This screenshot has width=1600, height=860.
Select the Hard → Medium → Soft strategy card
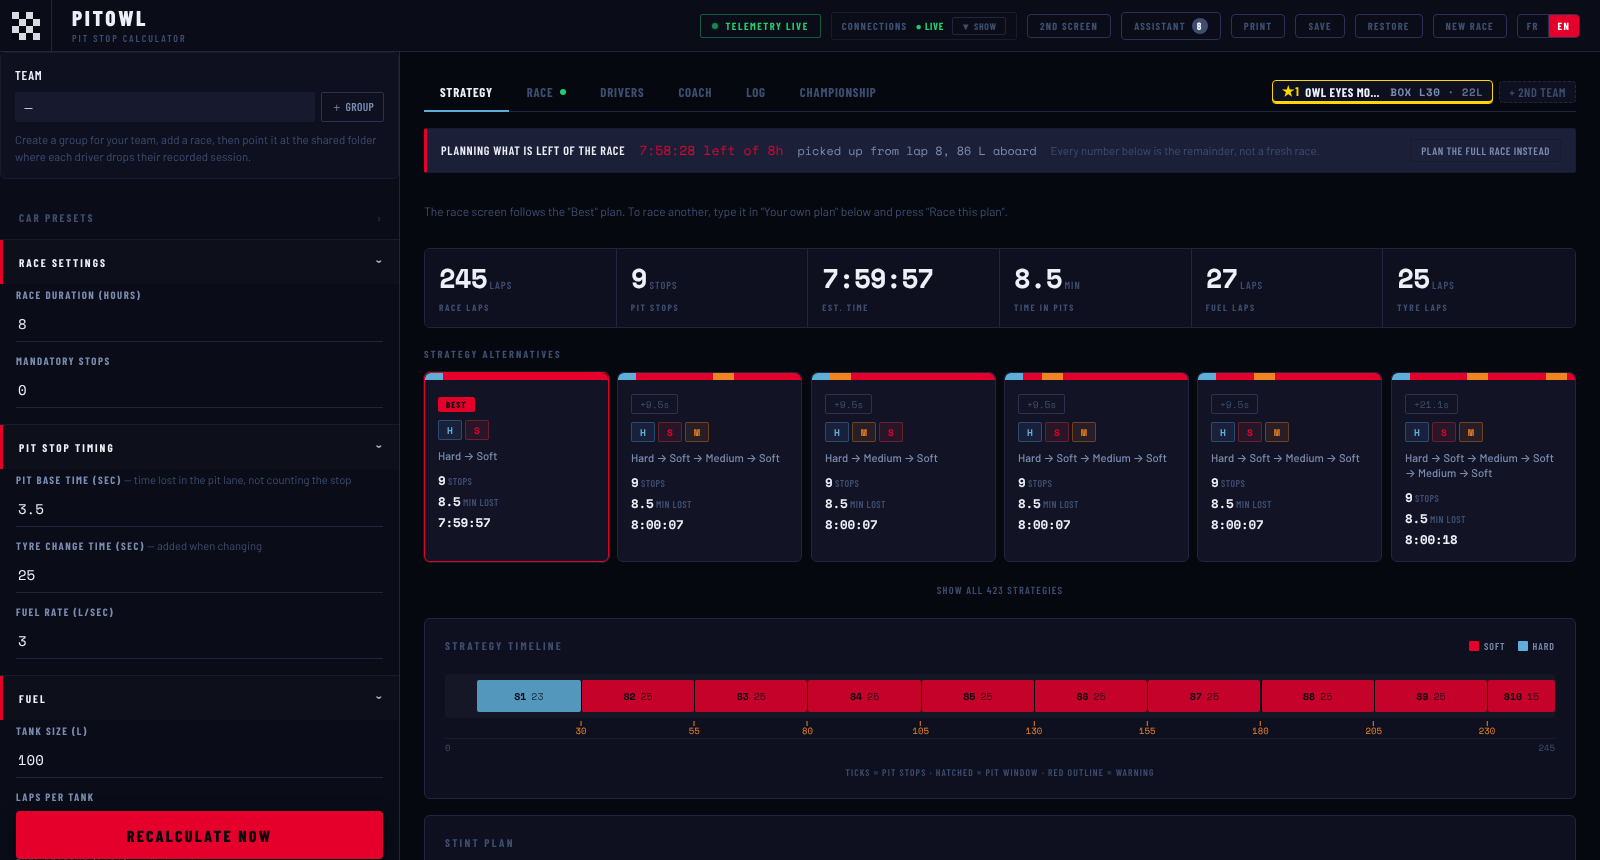903,467
